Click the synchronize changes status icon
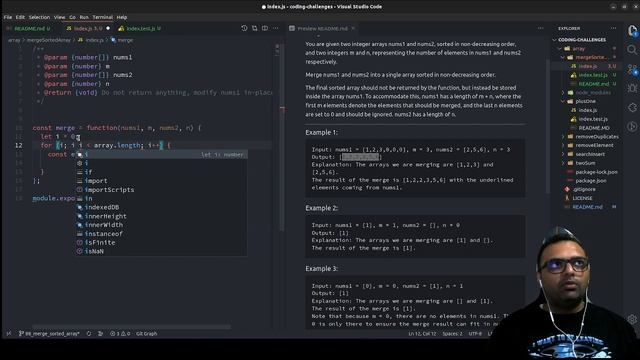Screen dimensions: 640x360 click(x=89, y=333)
